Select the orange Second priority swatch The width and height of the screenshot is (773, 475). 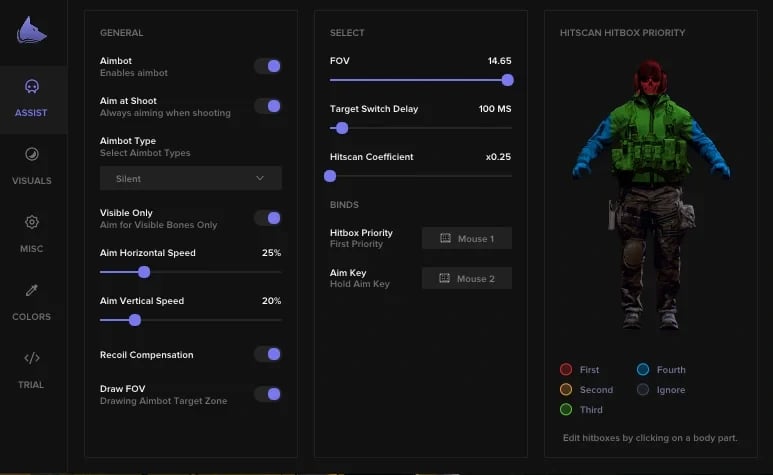tap(566, 389)
